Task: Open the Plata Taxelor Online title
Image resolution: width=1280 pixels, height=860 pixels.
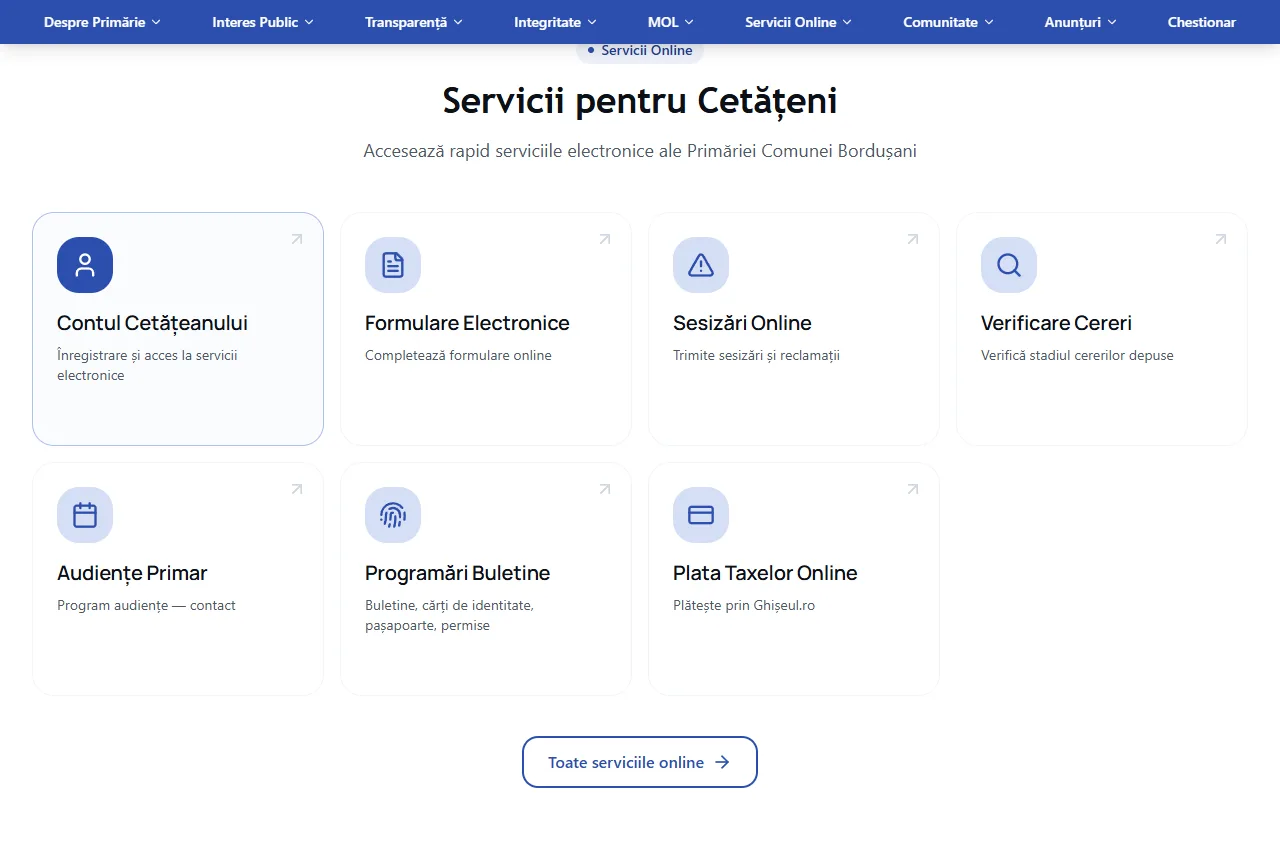Action: 765,573
